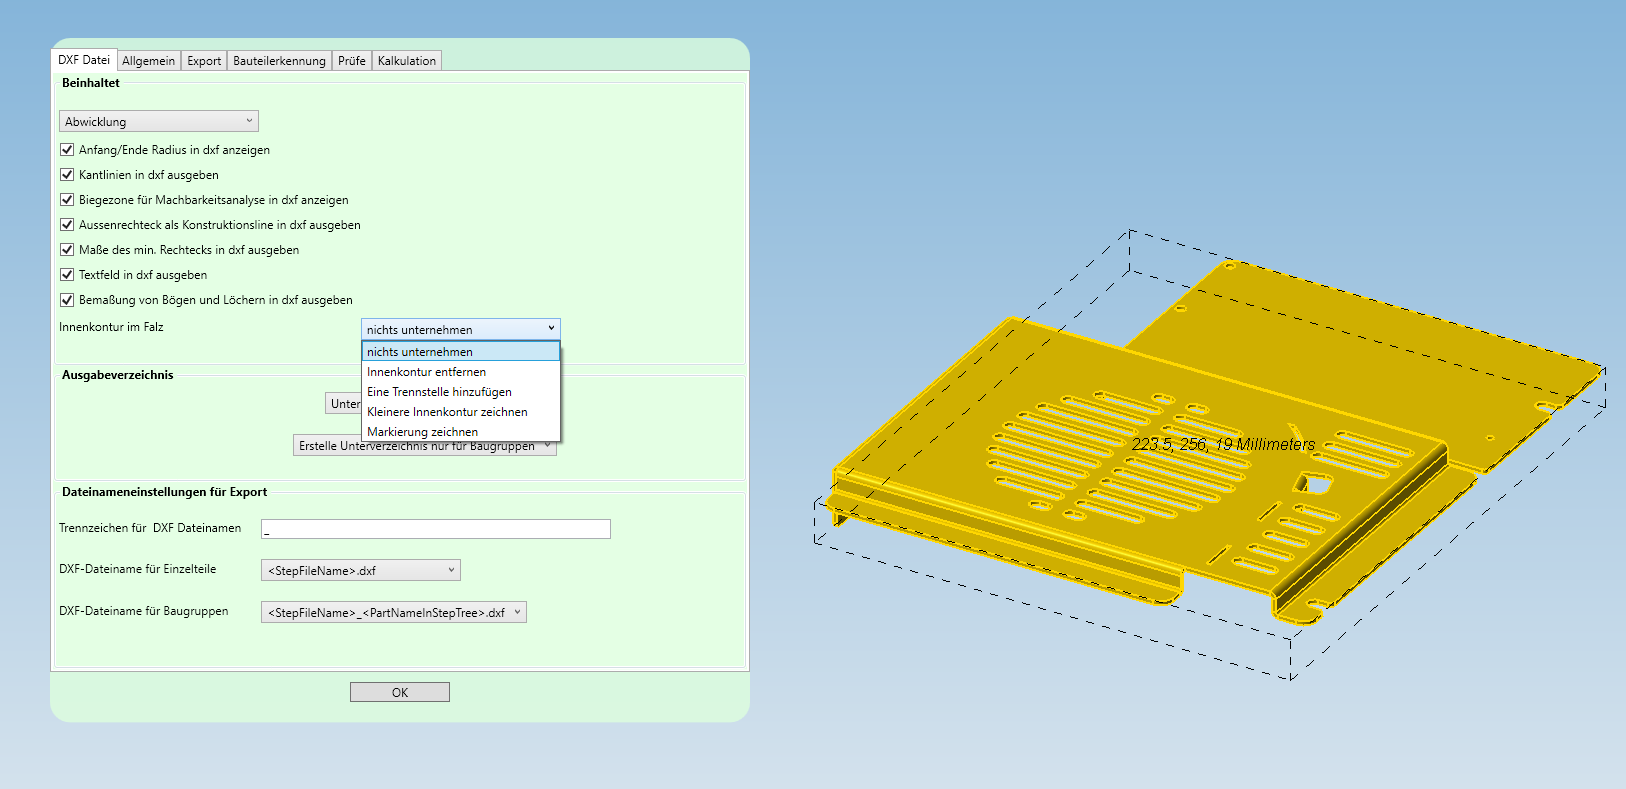Uncheck Anfang/Ende Radius in dxf anzeigen
The image size is (1626, 789).
tap(67, 150)
